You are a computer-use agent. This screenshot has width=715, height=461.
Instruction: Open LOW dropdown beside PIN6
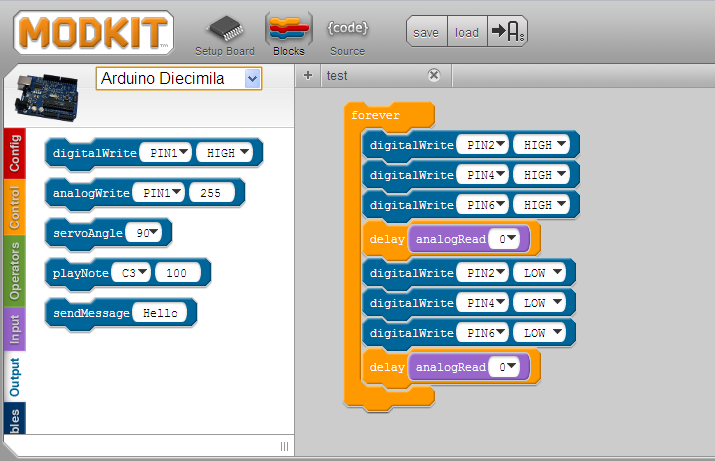[539, 333]
